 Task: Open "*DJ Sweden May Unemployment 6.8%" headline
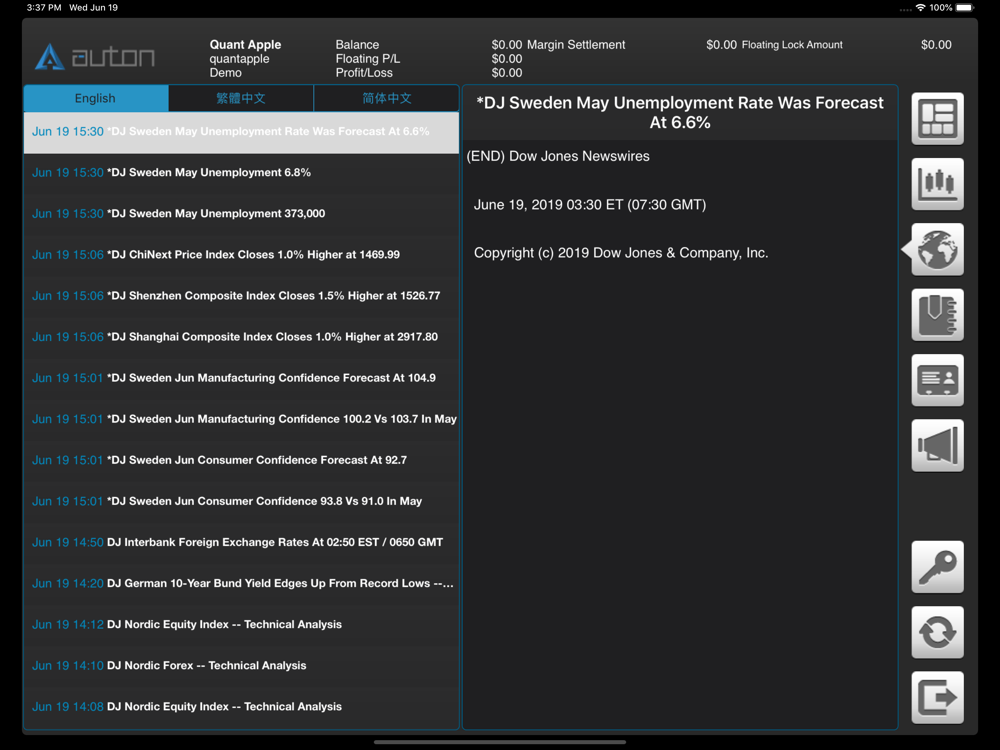pyautogui.click(x=241, y=173)
